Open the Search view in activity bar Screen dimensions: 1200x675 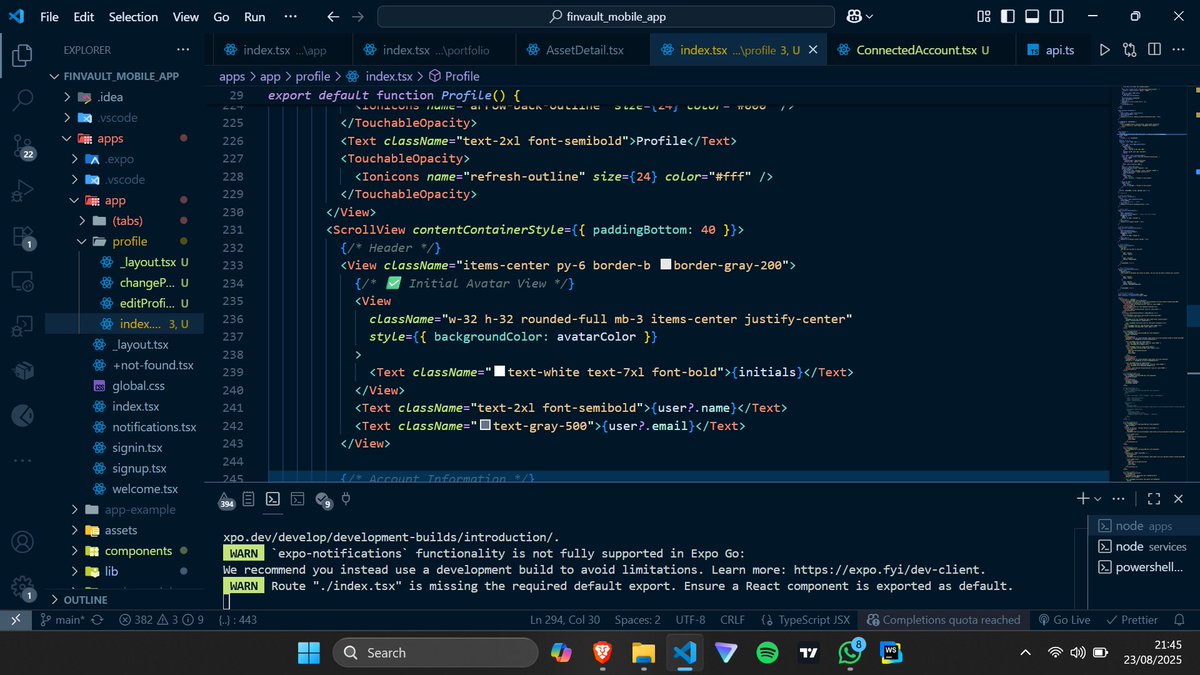click(22, 100)
